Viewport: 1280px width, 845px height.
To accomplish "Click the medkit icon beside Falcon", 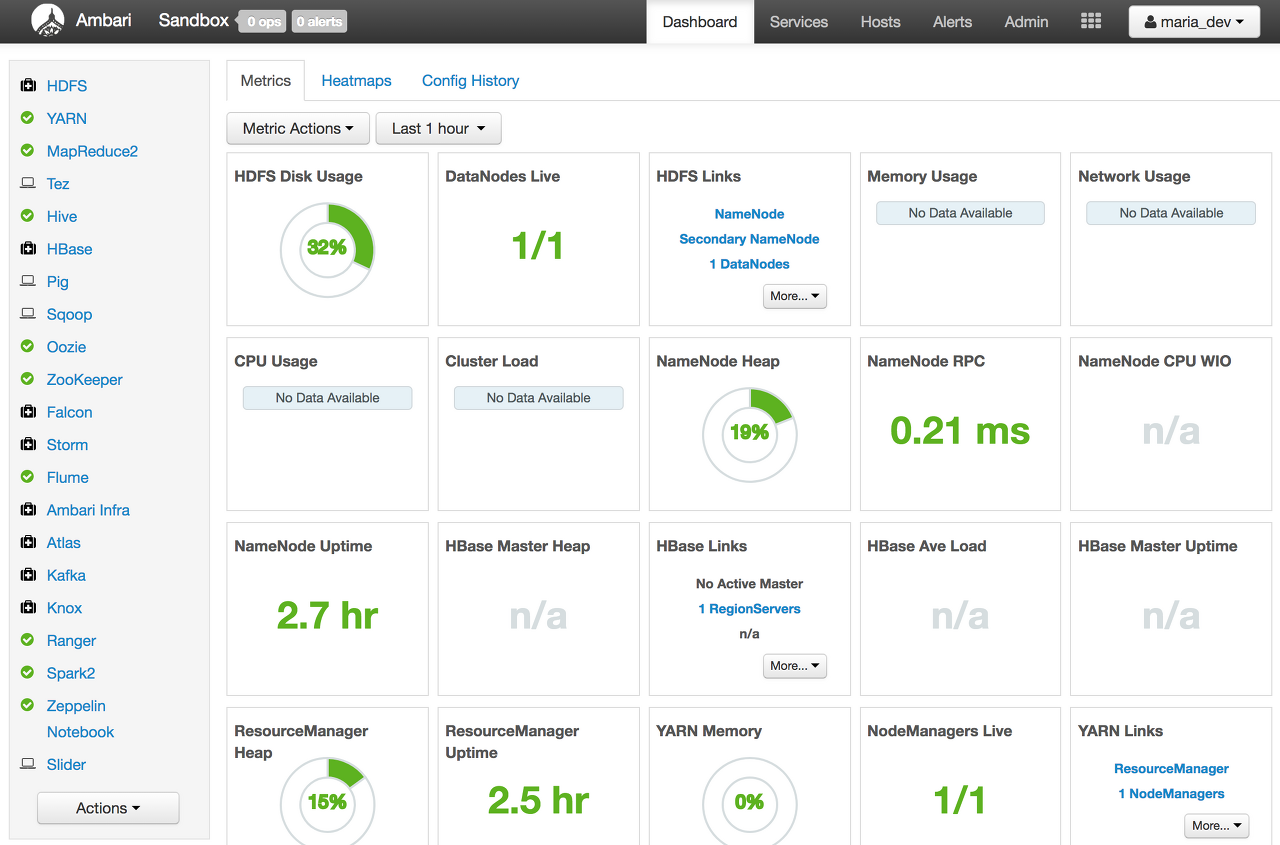I will point(28,412).
